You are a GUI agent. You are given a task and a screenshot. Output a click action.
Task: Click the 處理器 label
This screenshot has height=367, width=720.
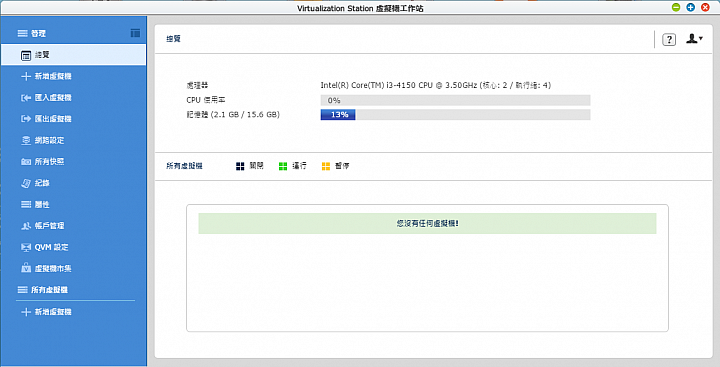(197, 85)
